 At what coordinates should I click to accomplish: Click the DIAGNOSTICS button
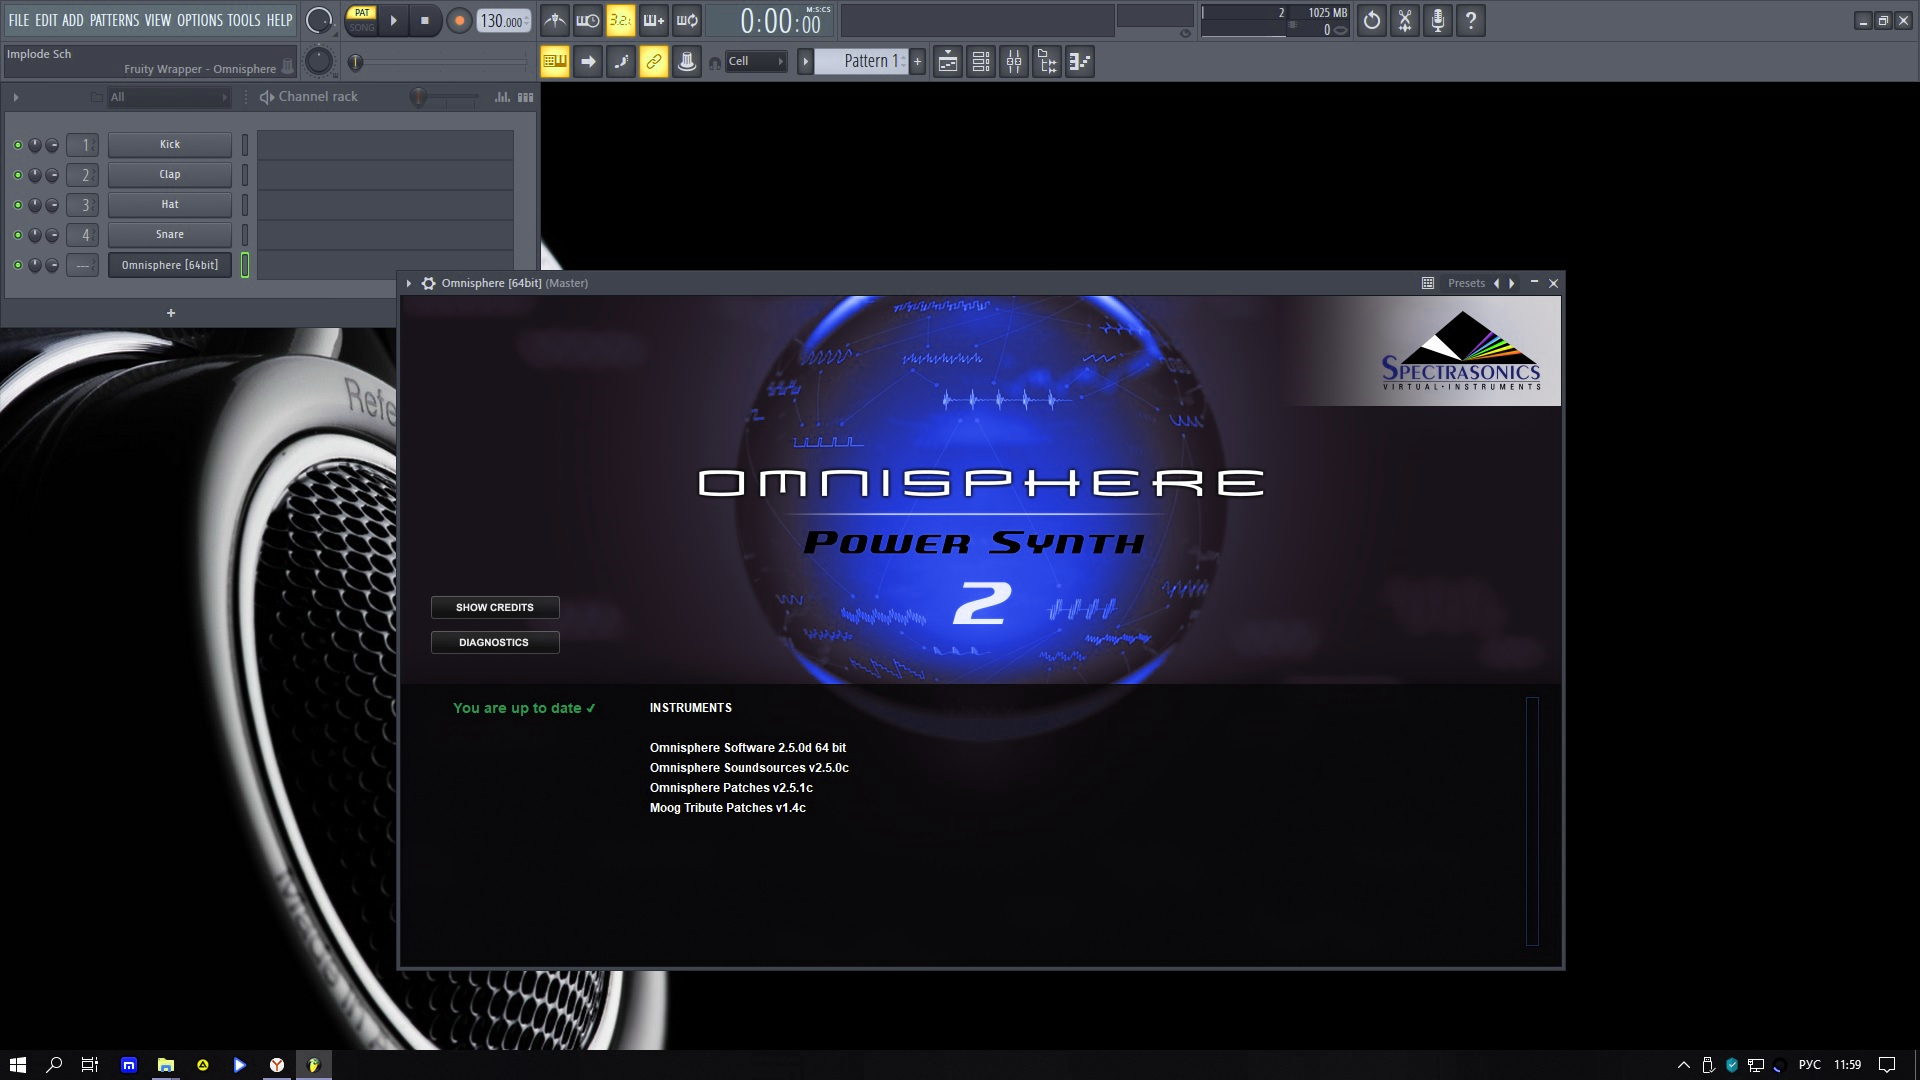tap(495, 643)
